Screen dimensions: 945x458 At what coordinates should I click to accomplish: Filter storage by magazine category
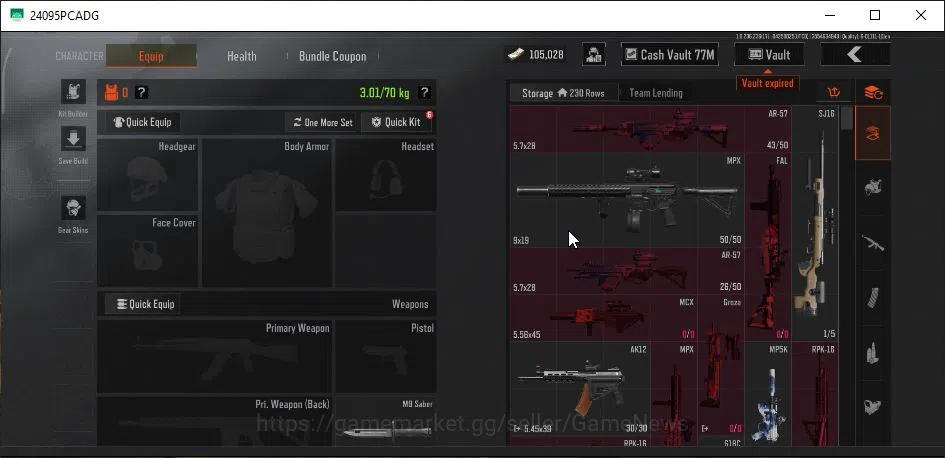pos(873,298)
